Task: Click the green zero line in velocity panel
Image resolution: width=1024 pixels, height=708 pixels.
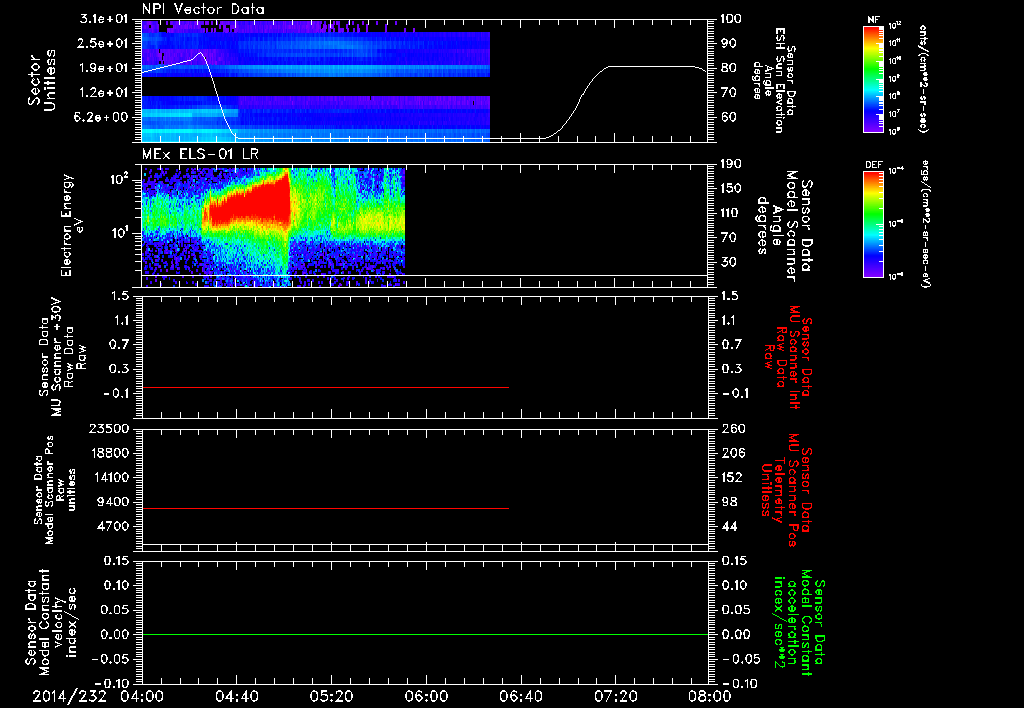Action: (x=425, y=634)
